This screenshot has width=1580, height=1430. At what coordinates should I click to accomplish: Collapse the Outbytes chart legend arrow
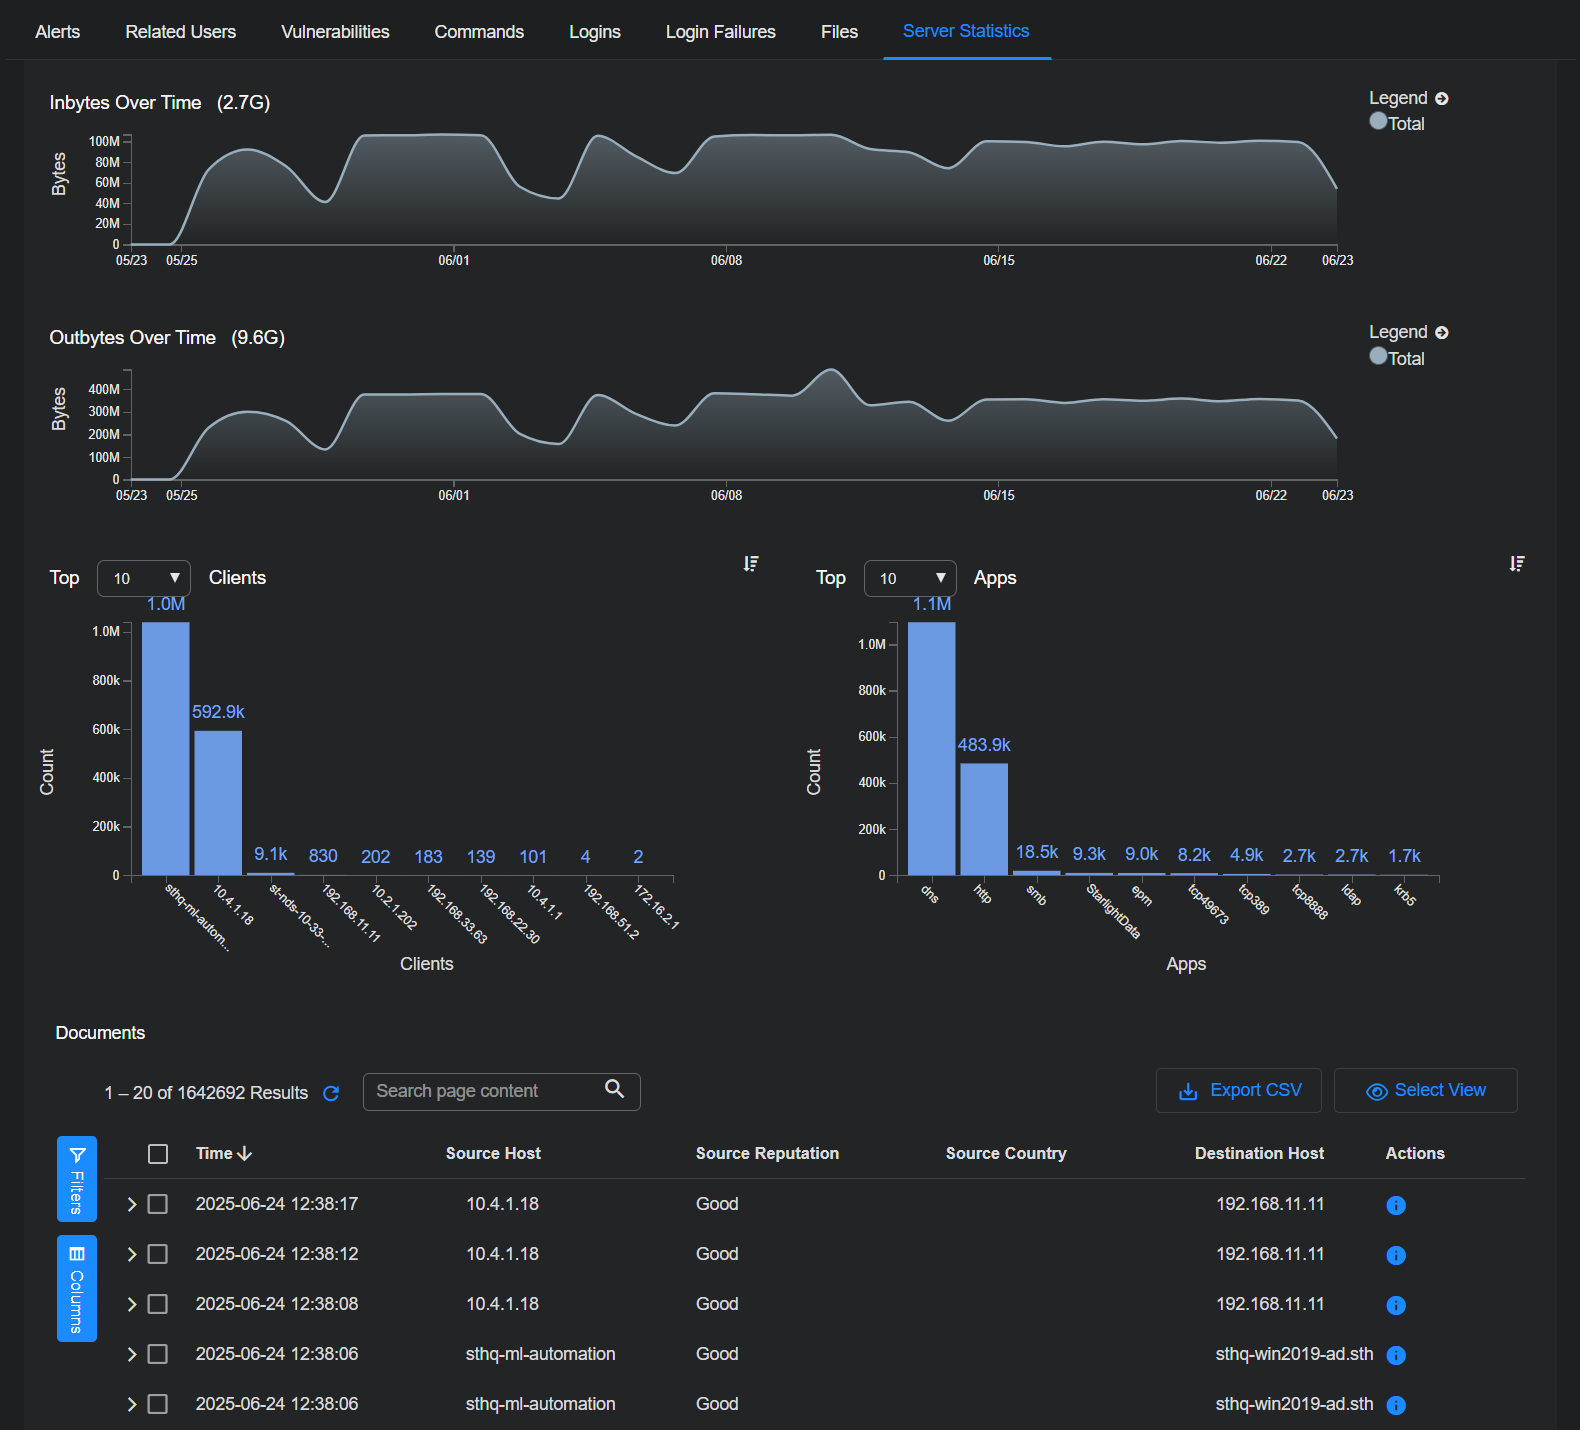(1442, 332)
